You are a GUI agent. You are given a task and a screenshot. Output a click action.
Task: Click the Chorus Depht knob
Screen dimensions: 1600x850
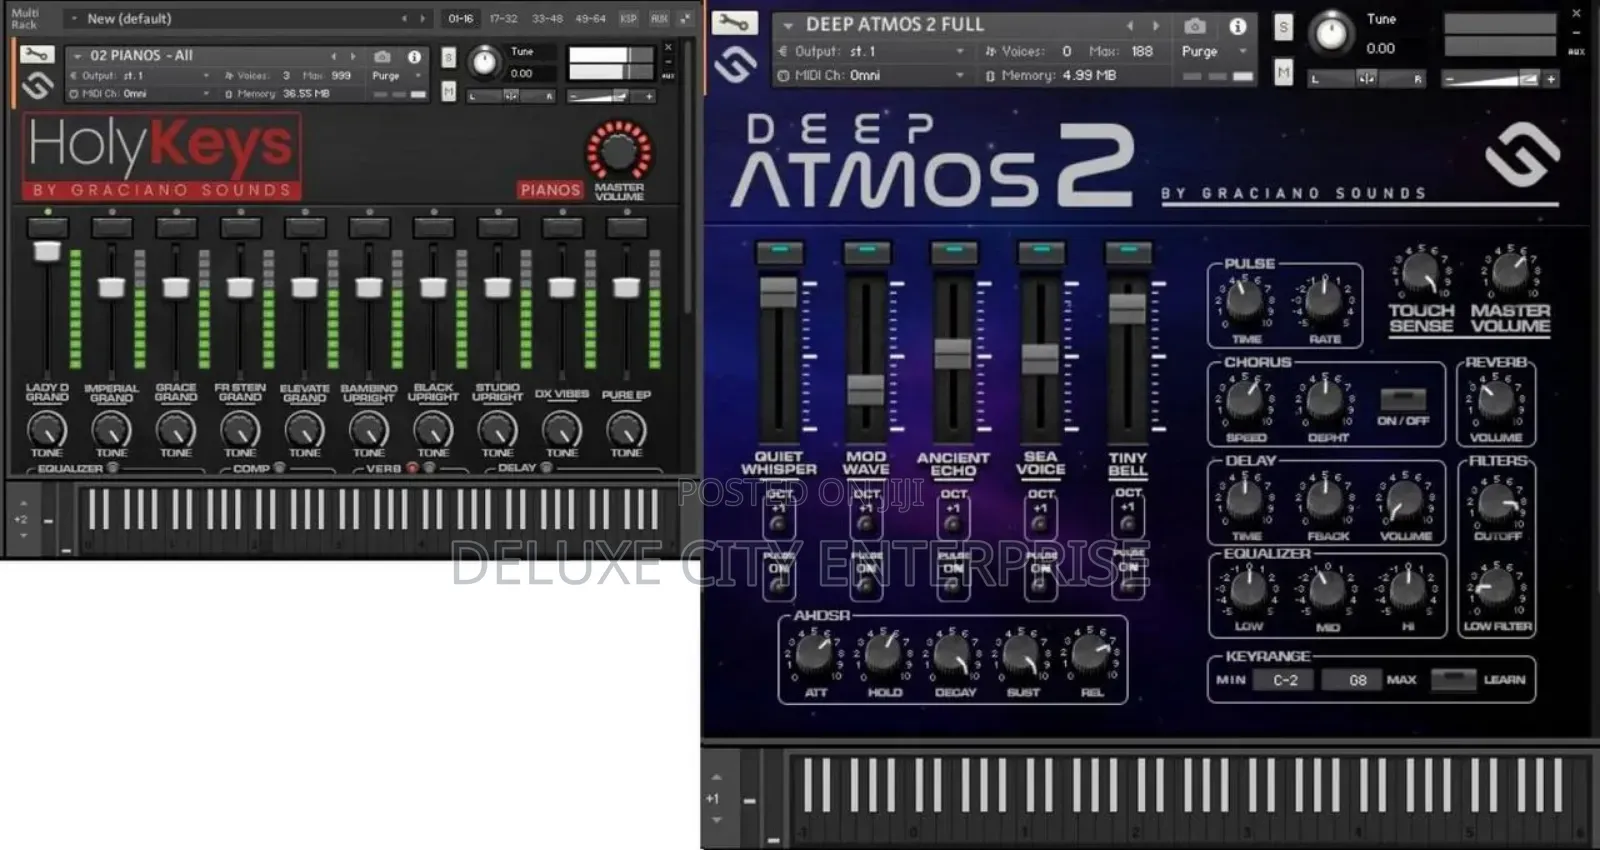pos(1326,399)
